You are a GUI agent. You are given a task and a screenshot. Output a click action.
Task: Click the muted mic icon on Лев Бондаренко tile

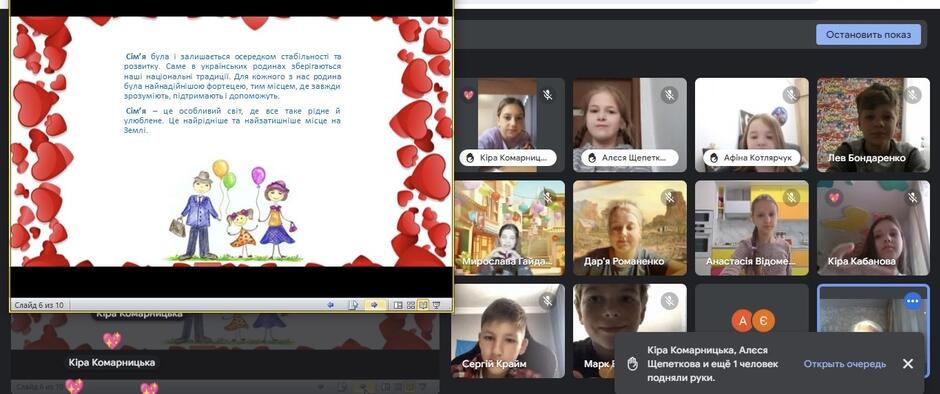point(912,95)
